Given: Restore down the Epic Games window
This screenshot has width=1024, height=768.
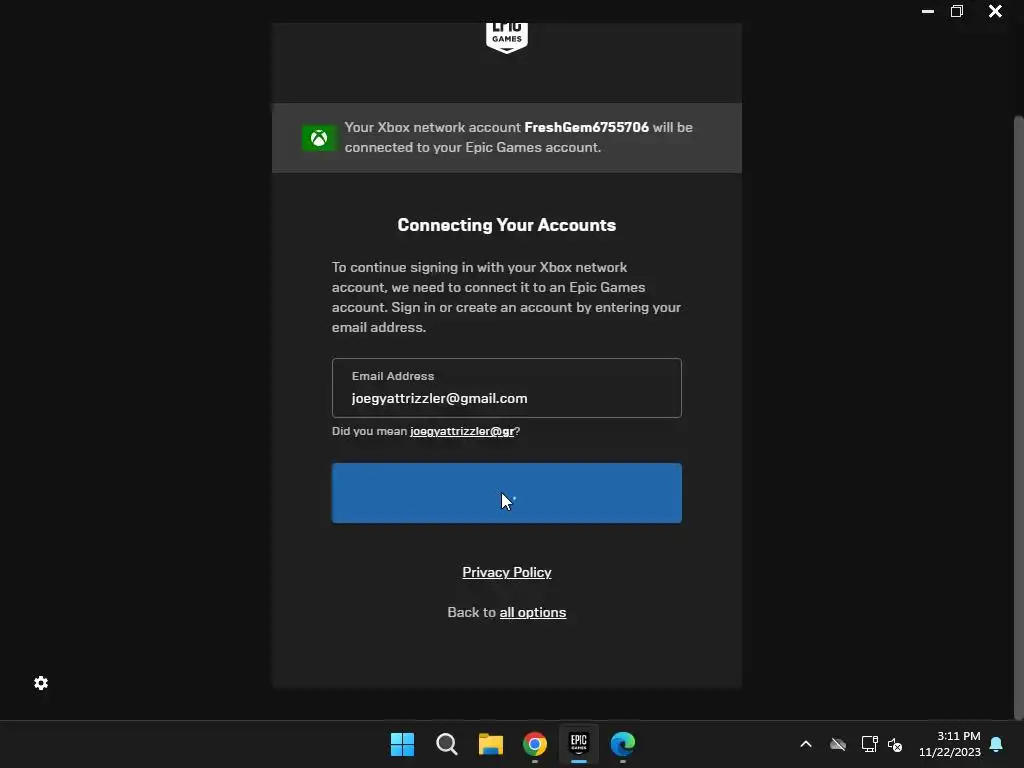Looking at the screenshot, I should pyautogui.click(x=957, y=11).
